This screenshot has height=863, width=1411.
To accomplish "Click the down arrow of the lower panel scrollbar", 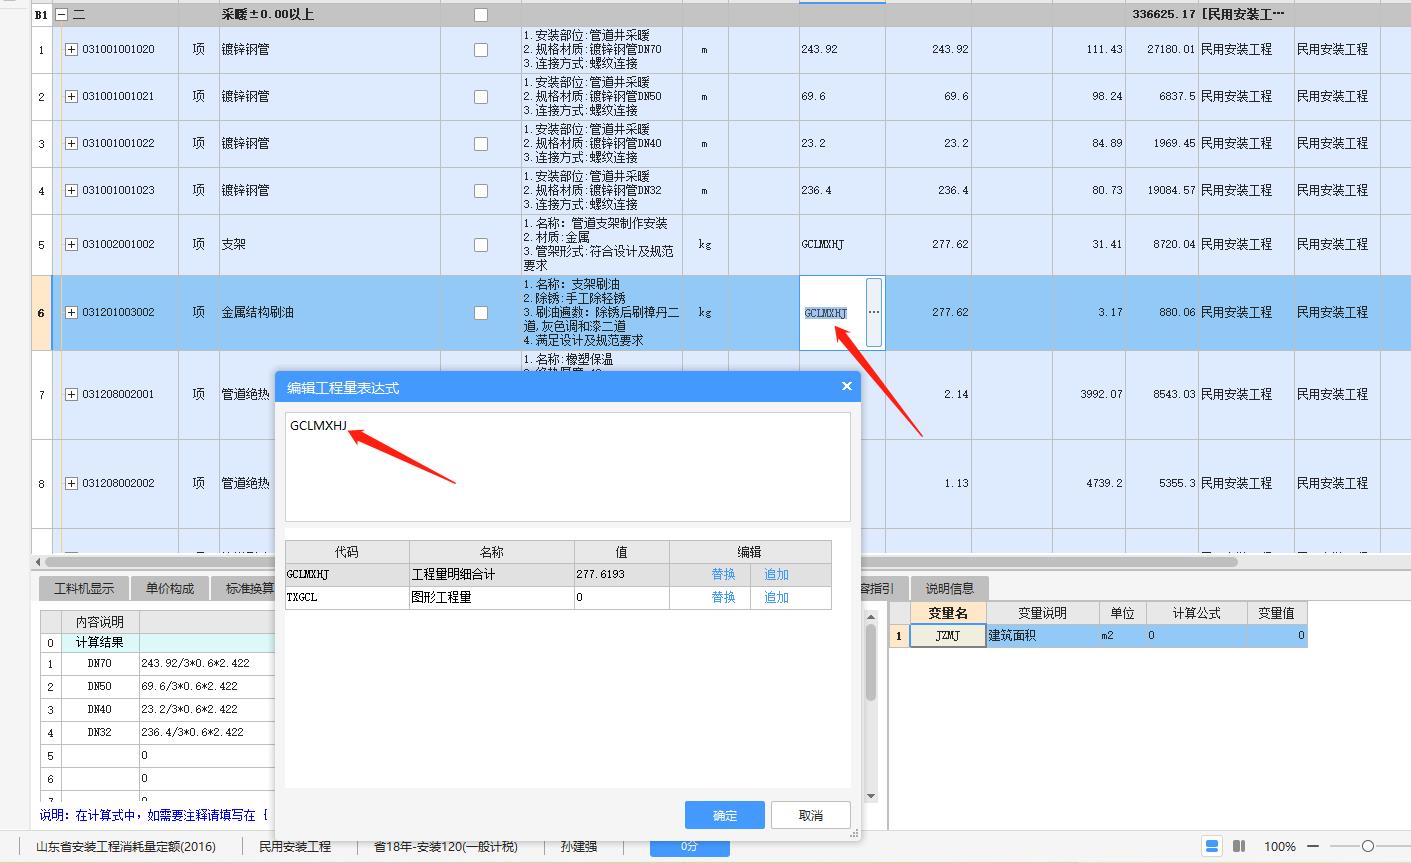I will (x=871, y=796).
